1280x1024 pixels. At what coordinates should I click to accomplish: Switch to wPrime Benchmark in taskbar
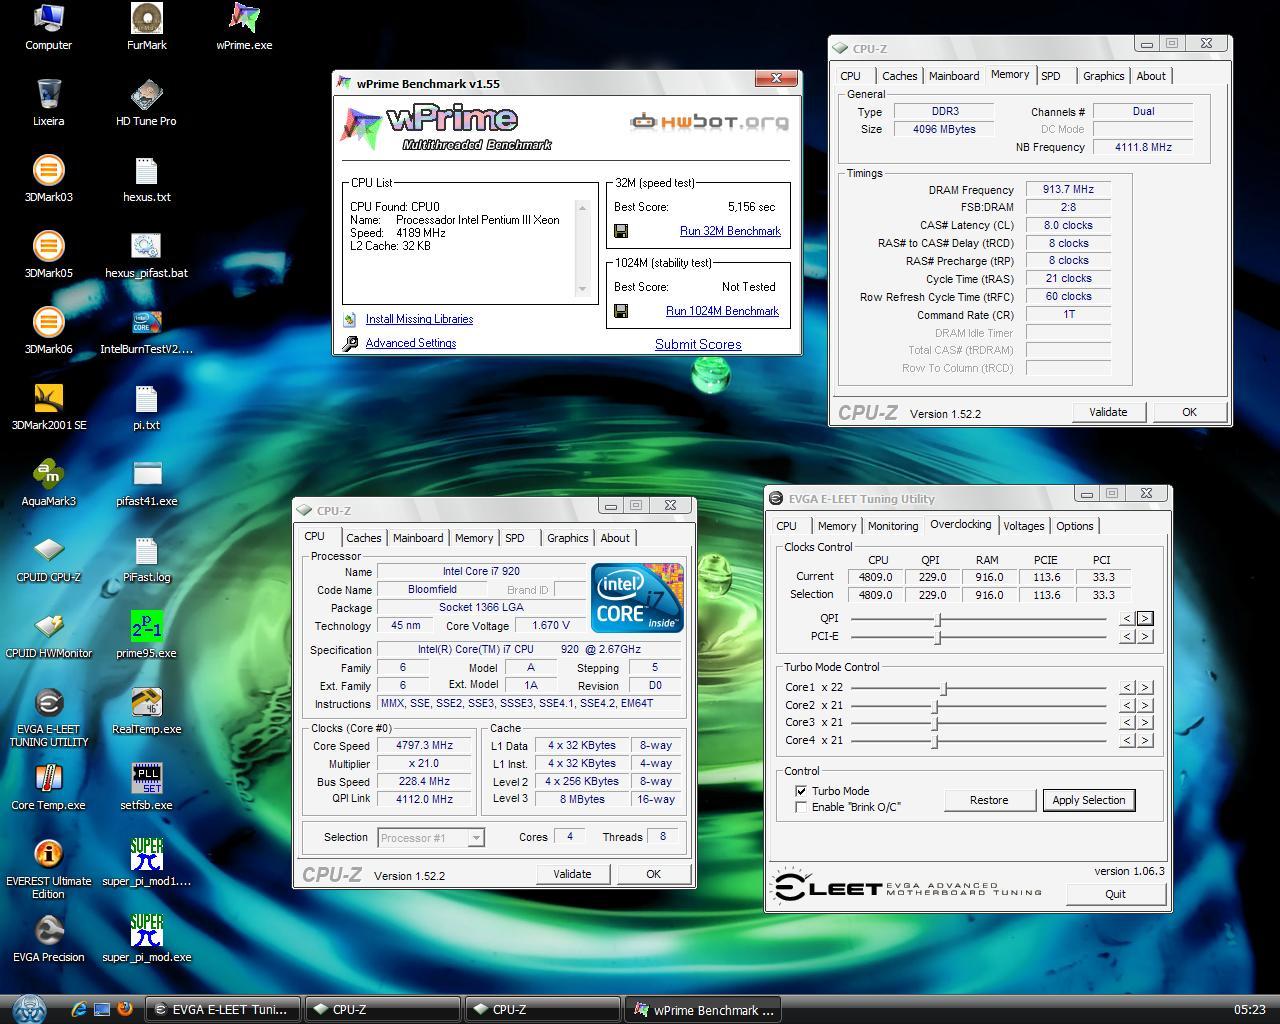pyautogui.click(x=703, y=1010)
